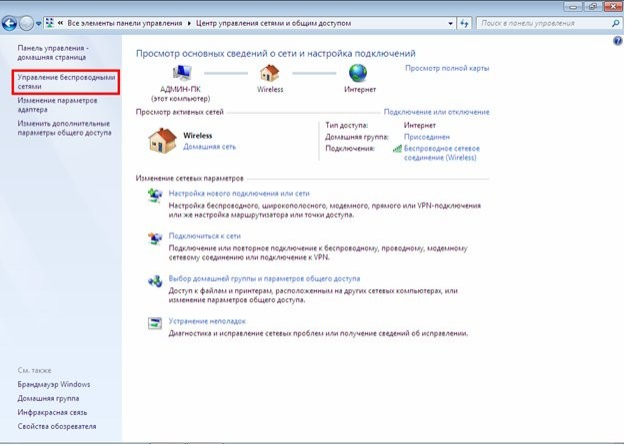Open 'Изменение параметров адаптера' link
Screen dimensions: 625x445
pos(57,105)
